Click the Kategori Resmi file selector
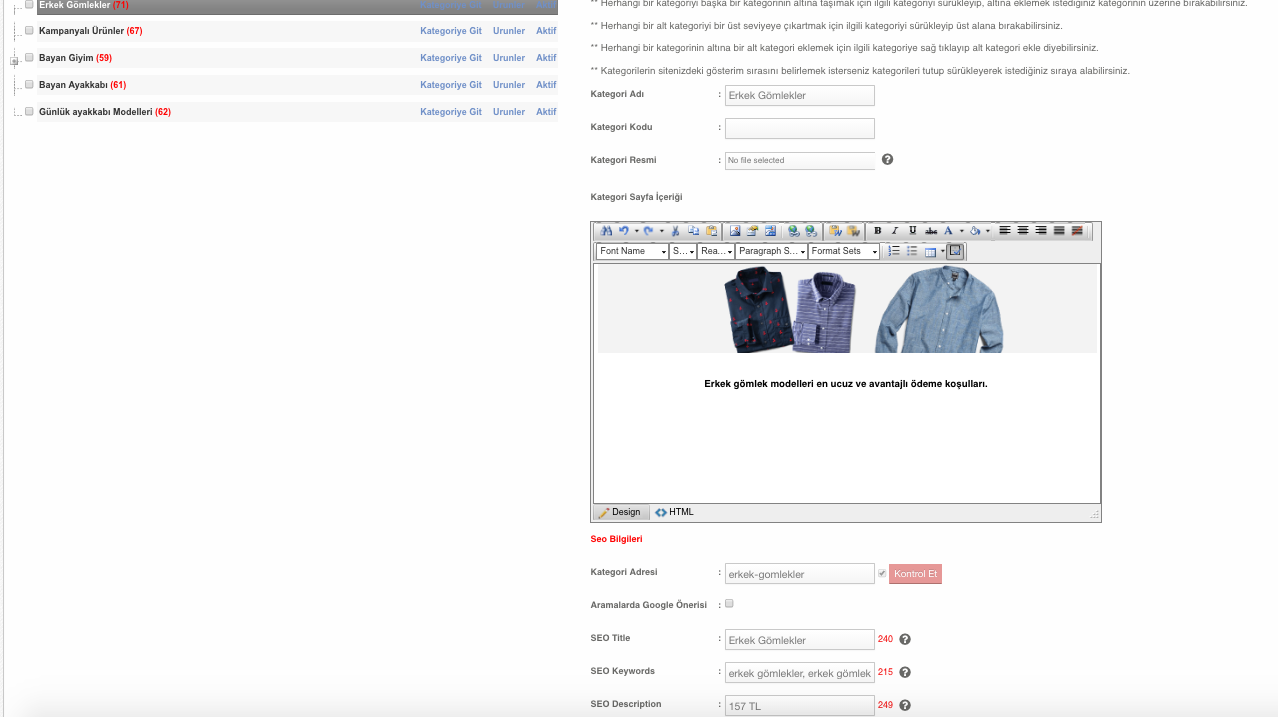The height and width of the screenshot is (717, 1278). (800, 160)
